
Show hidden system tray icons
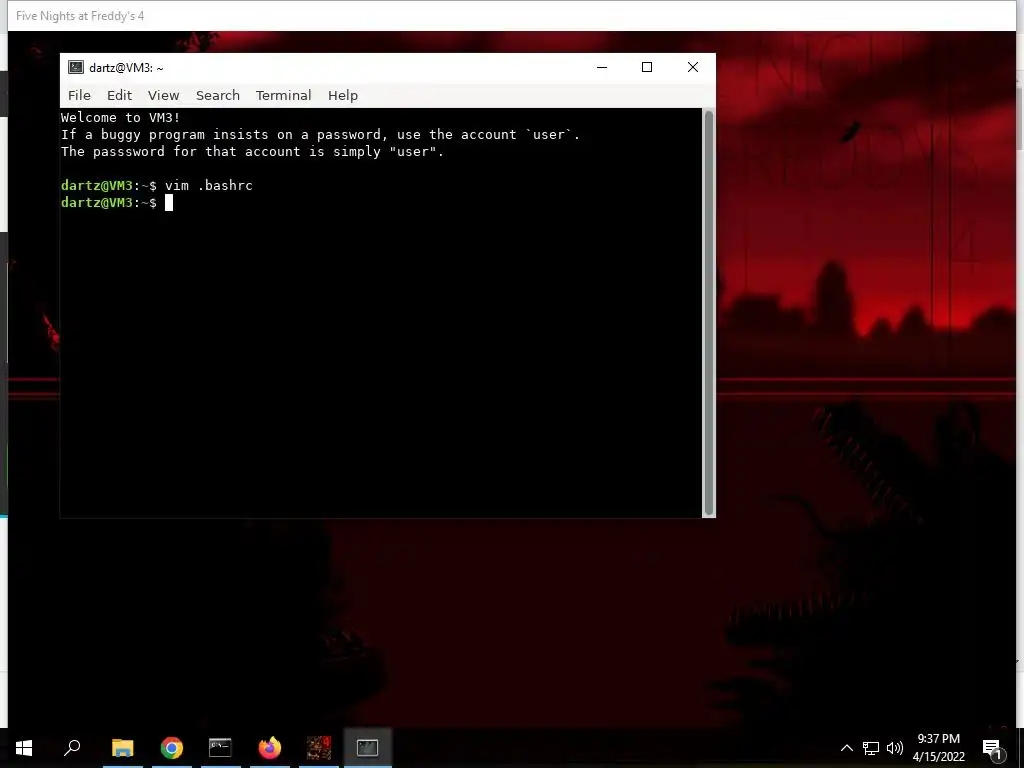point(846,748)
